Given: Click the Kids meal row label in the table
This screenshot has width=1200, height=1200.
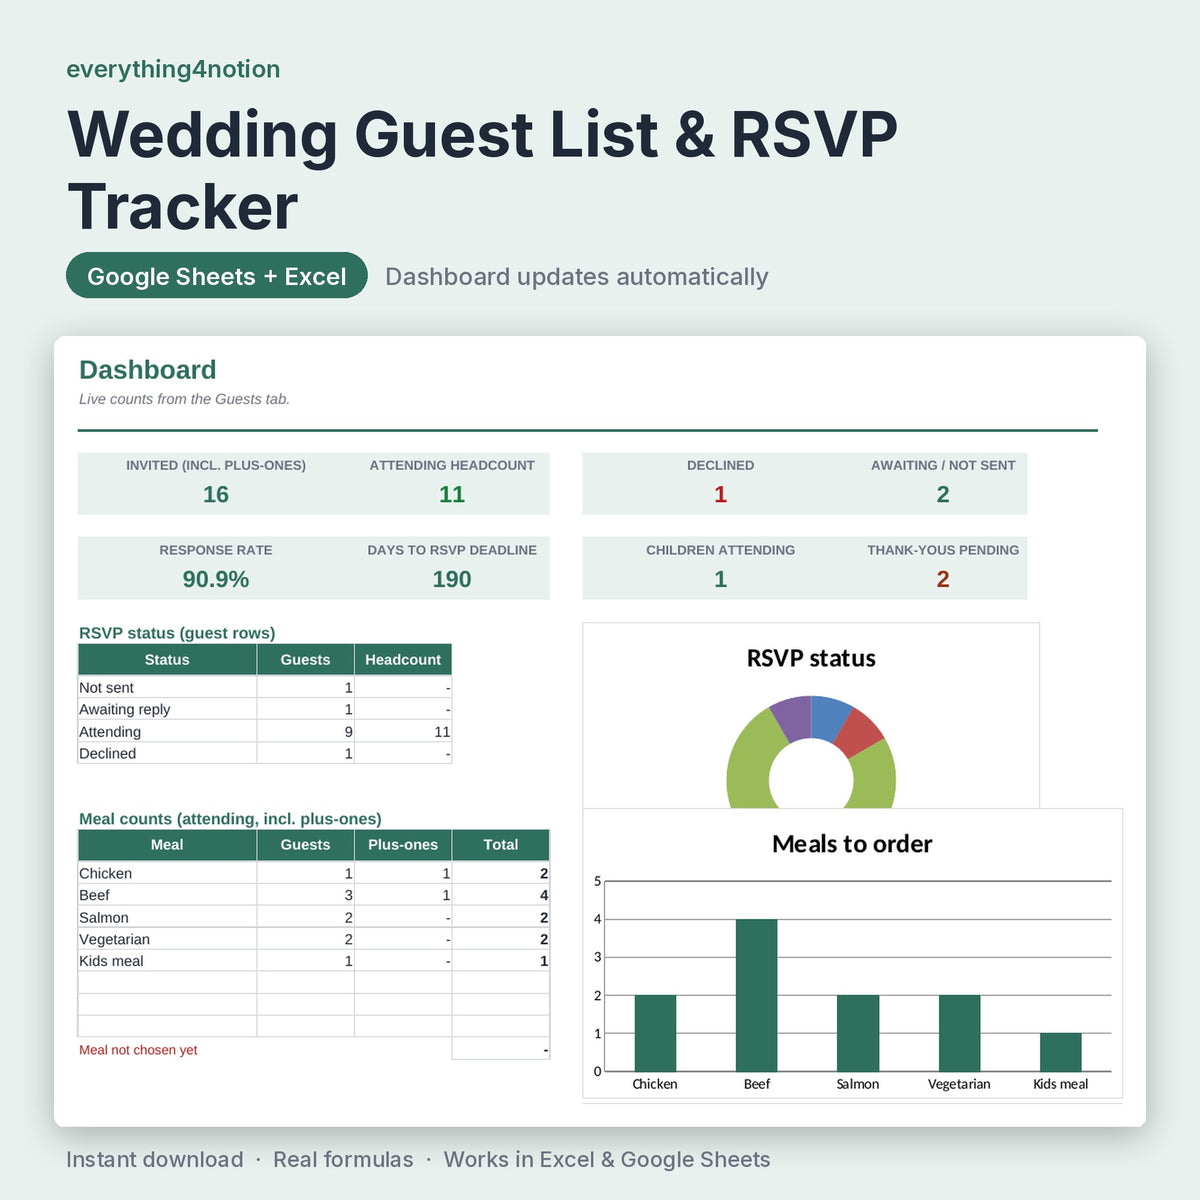Looking at the screenshot, I should (x=167, y=961).
